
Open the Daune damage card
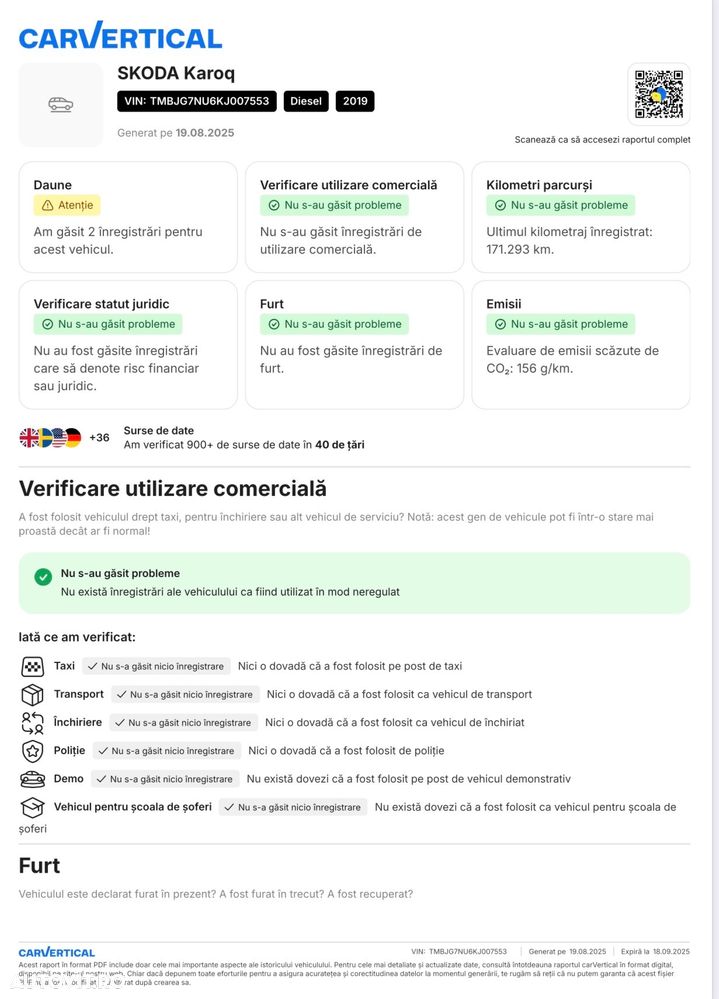tap(128, 217)
